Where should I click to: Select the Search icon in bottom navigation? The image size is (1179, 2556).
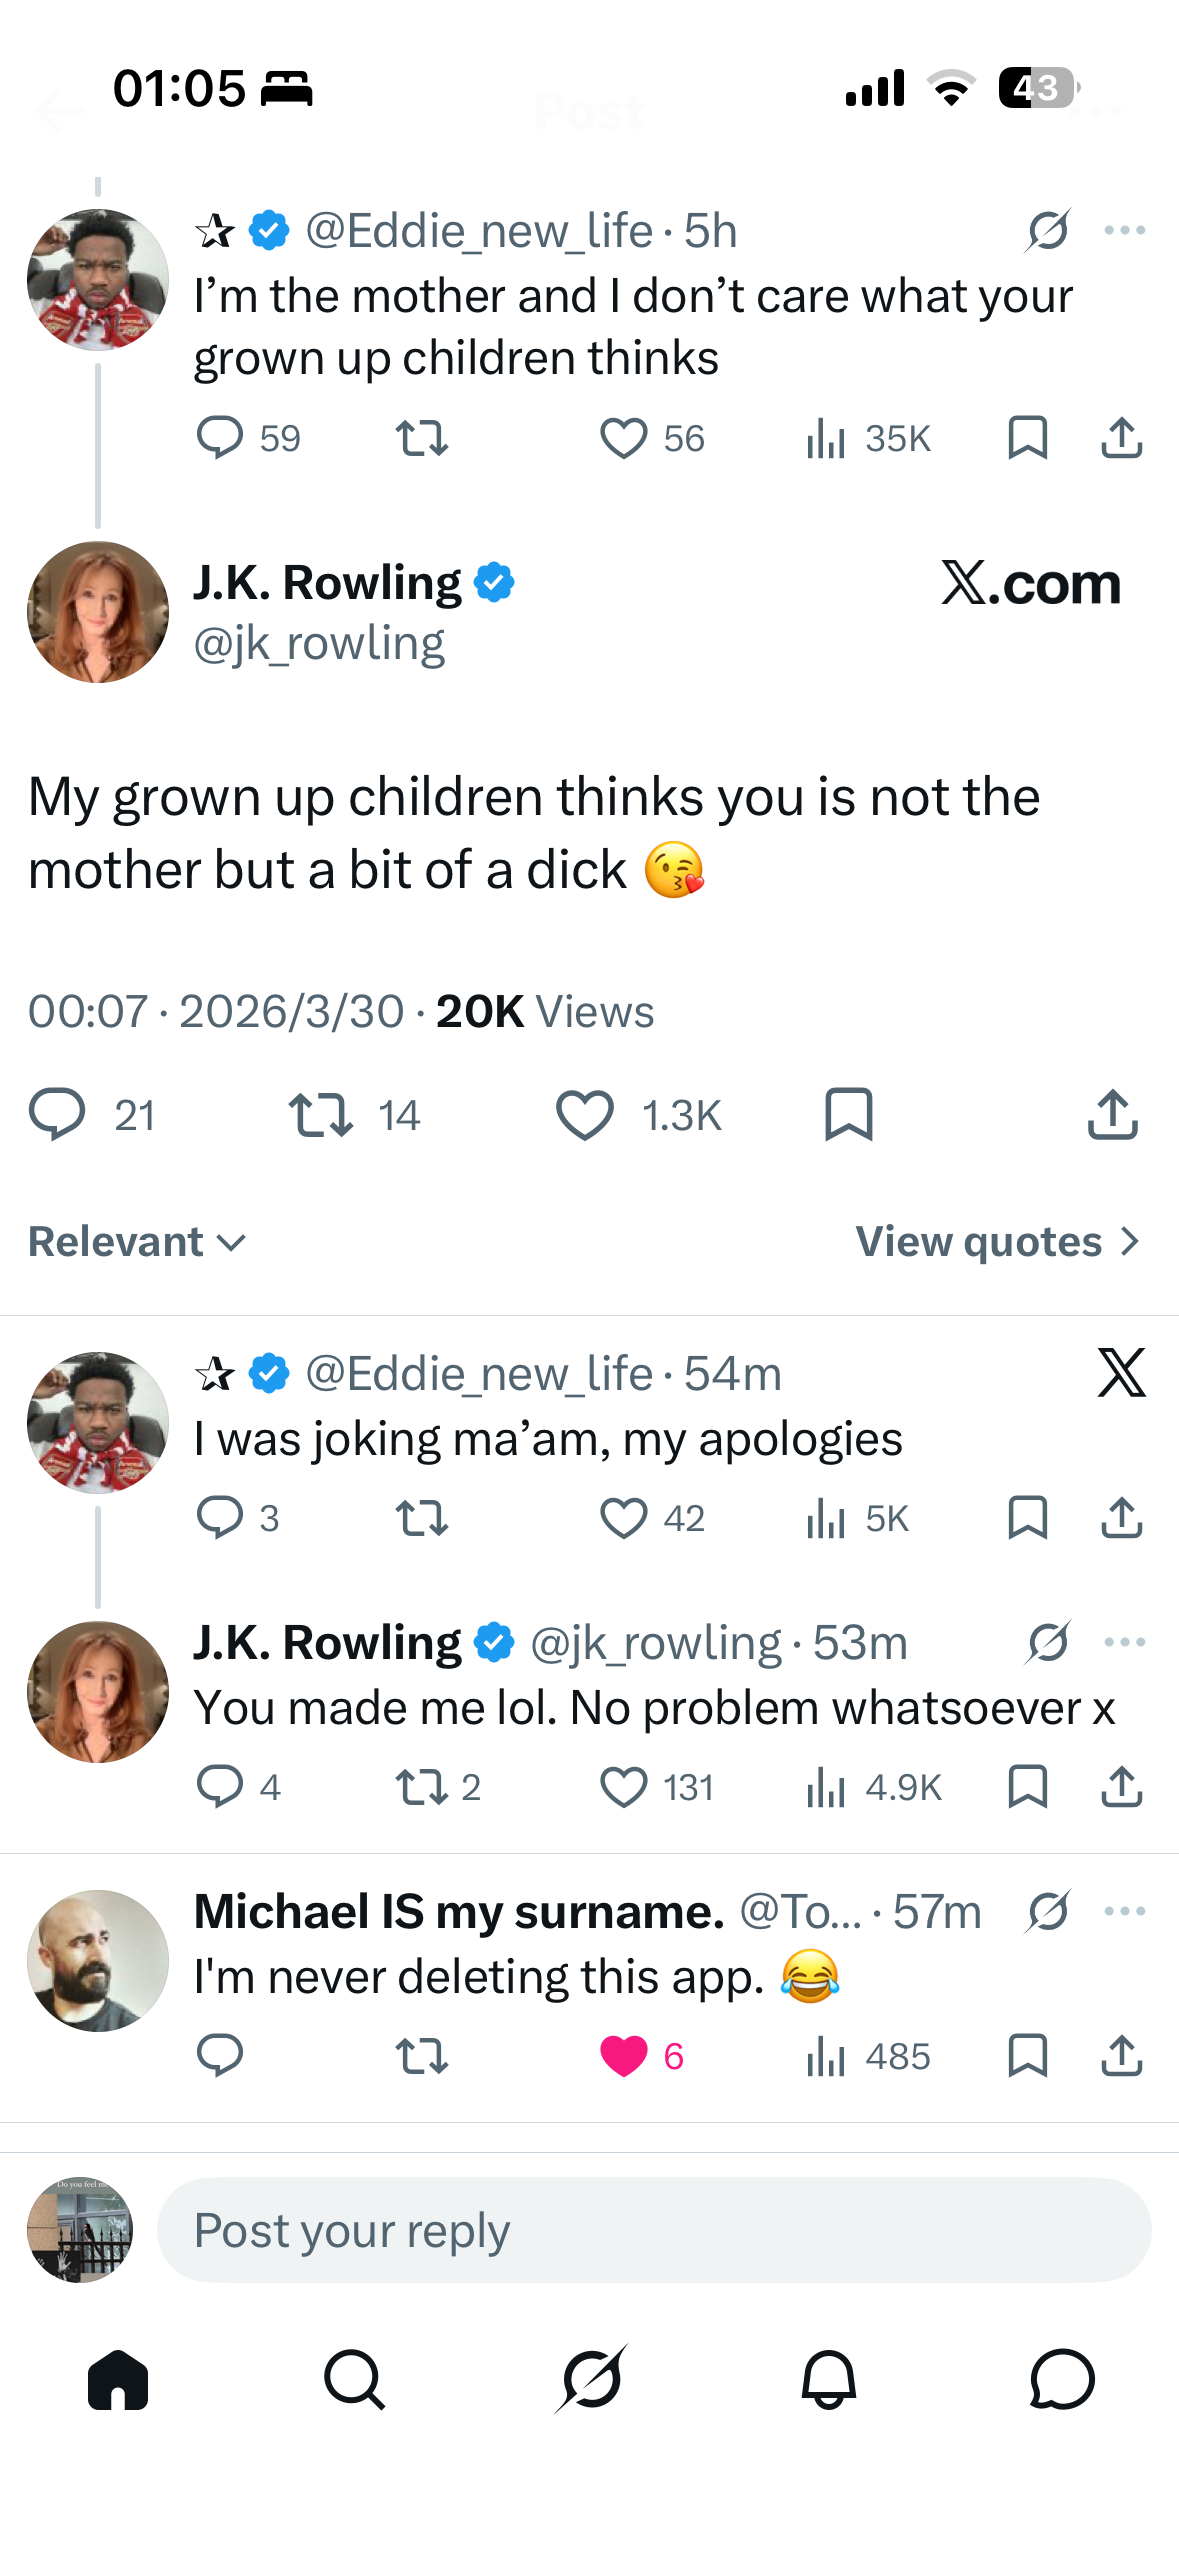[353, 2381]
